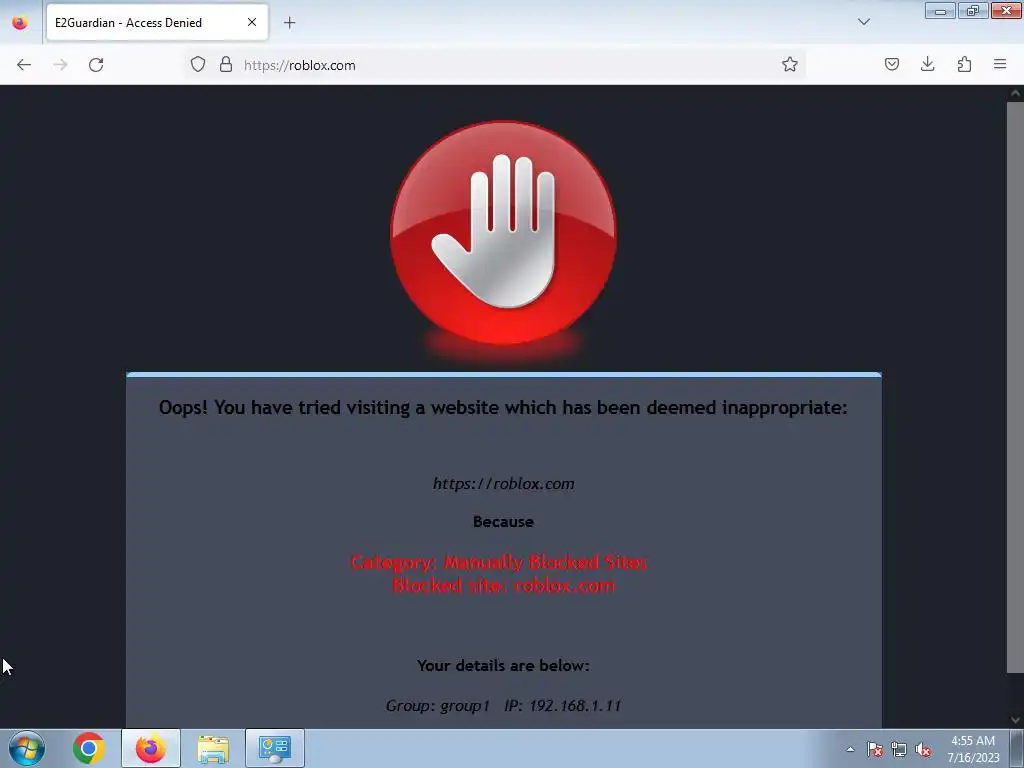Open the Firefox hamburger application menu
Screen dimensions: 1024x768
click(x=1000, y=64)
